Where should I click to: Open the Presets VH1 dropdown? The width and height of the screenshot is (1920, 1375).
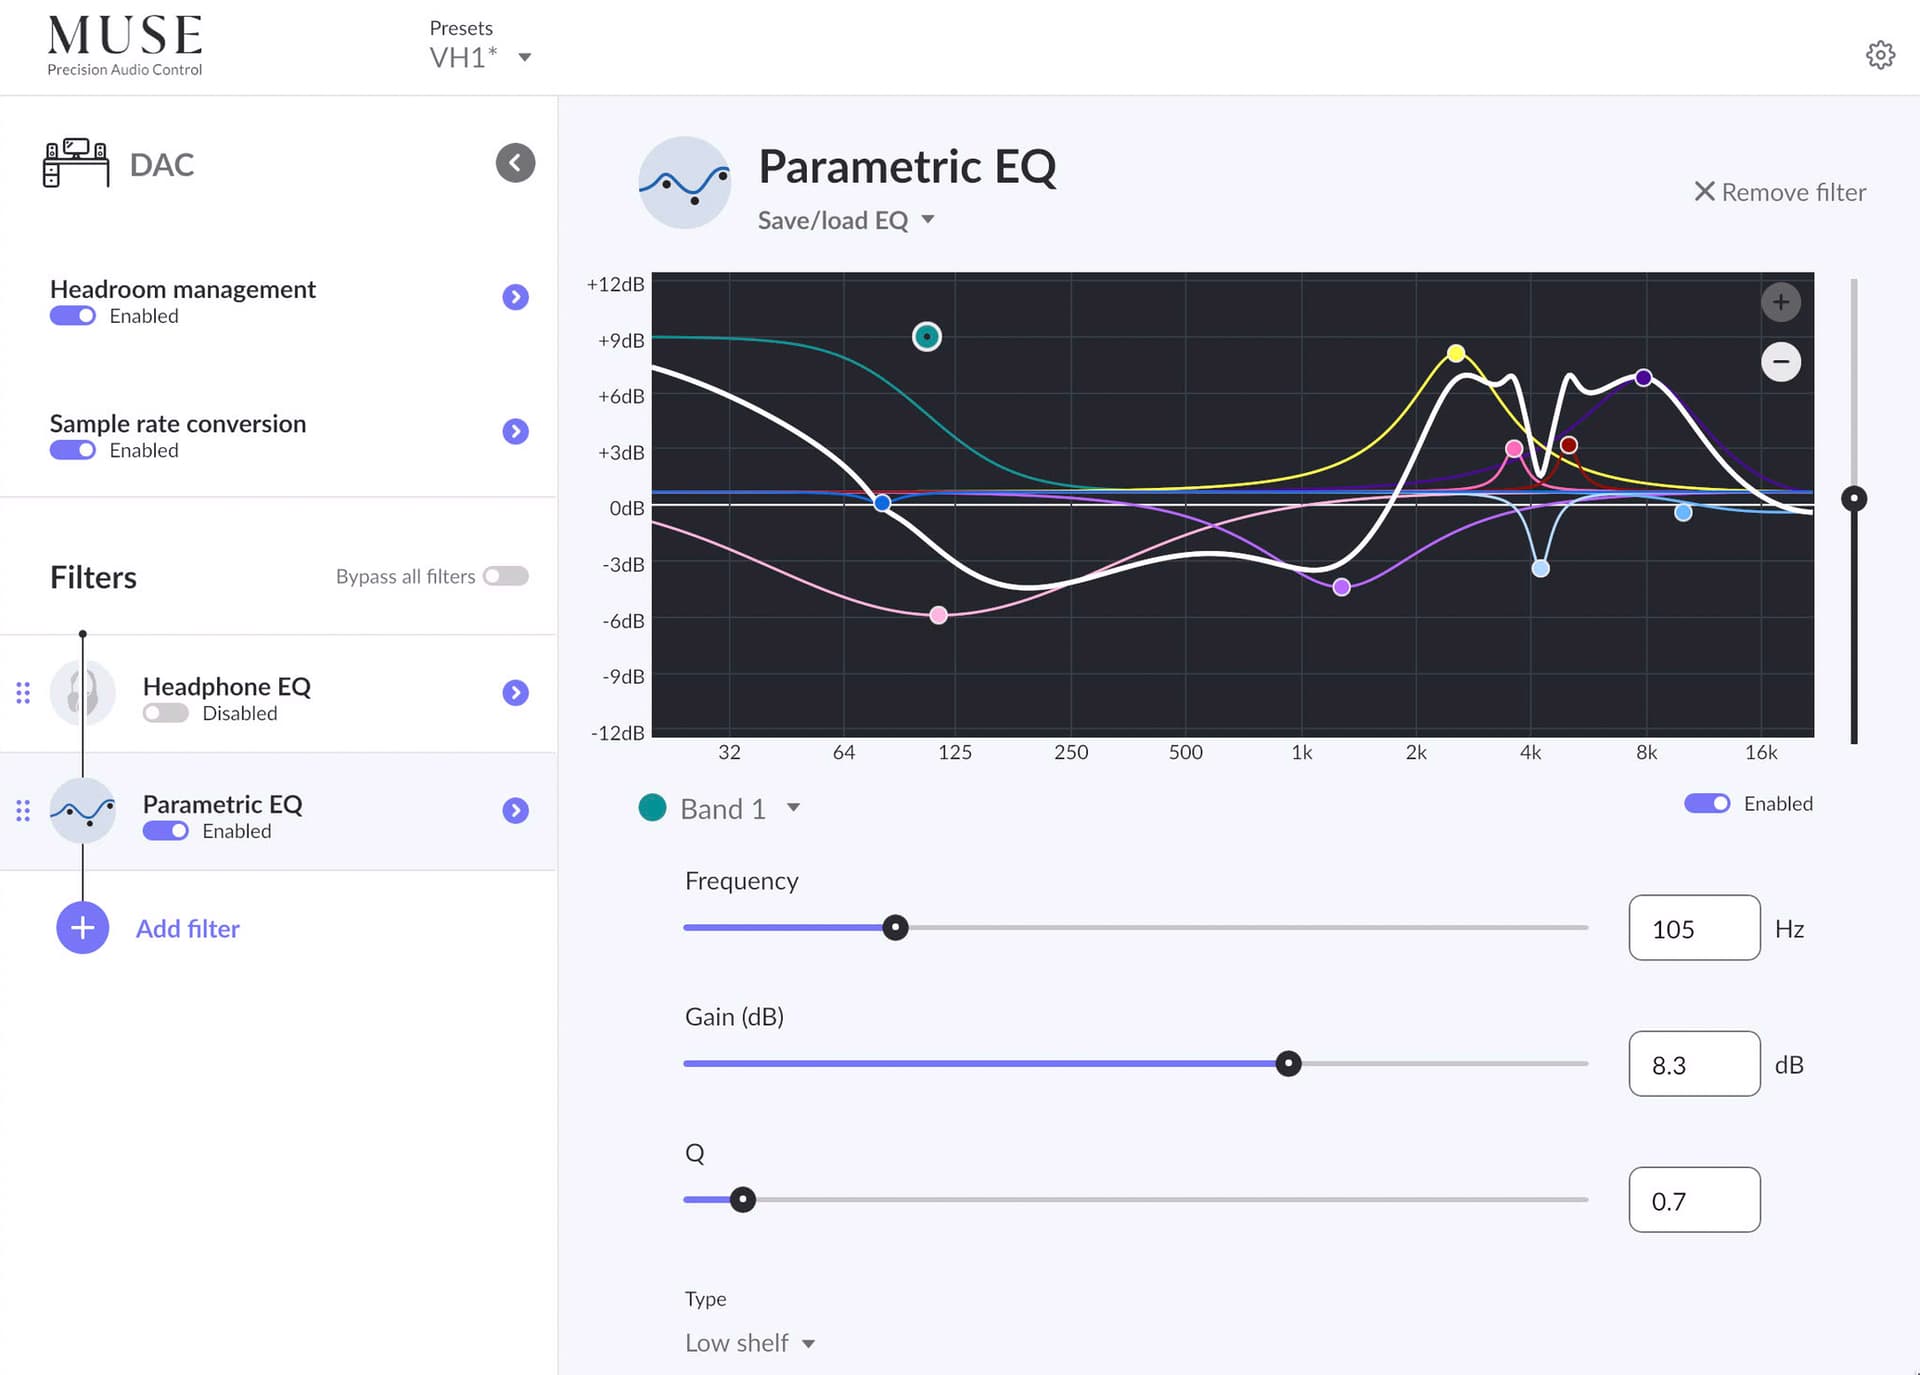click(480, 57)
